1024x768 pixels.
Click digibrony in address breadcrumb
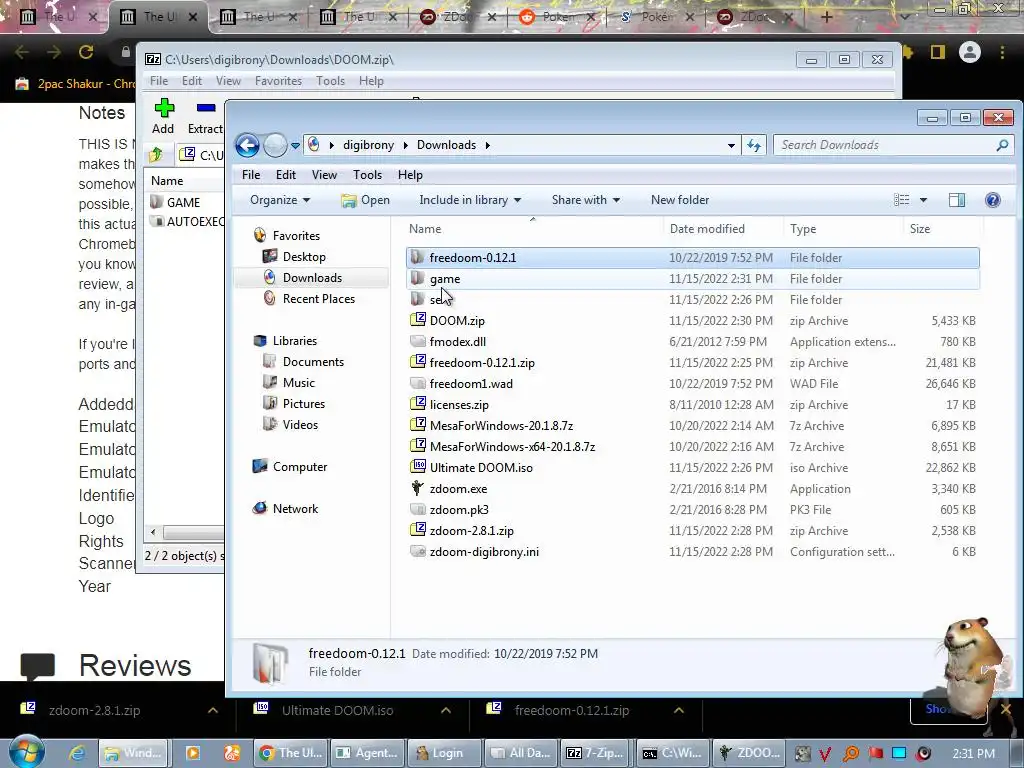click(368, 145)
